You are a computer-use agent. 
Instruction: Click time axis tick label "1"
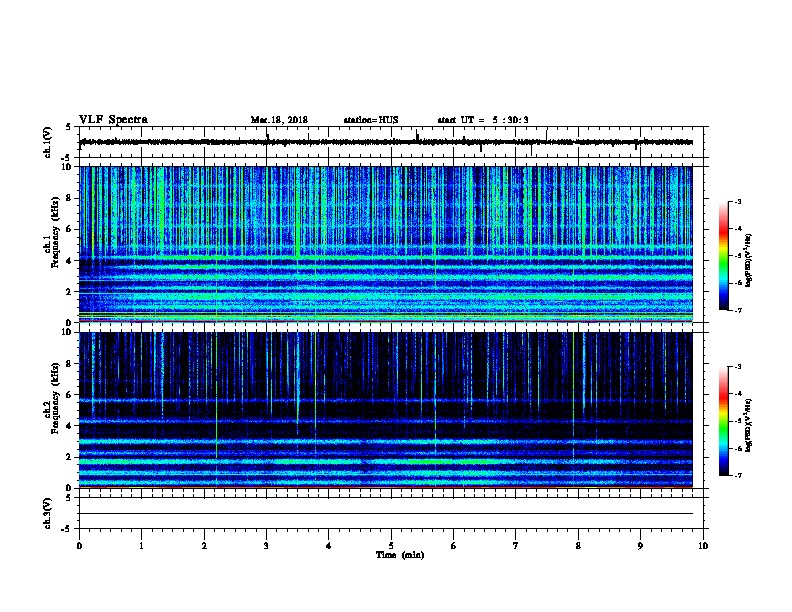tap(141, 545)
